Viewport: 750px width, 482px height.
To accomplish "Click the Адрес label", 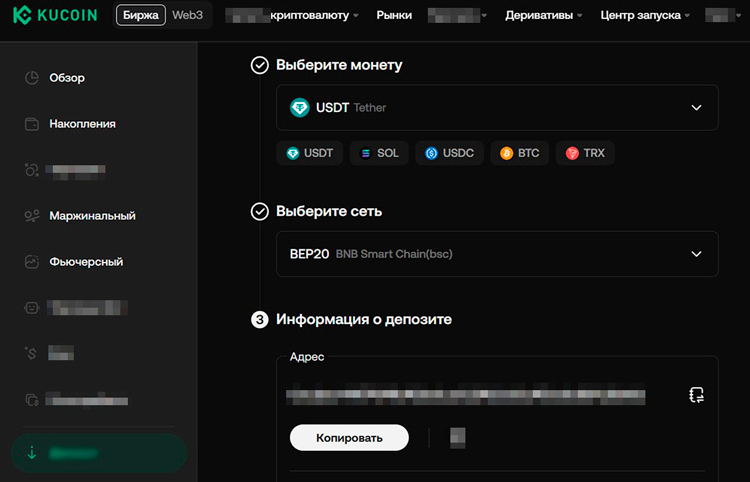I will click(x=307, y=357).
